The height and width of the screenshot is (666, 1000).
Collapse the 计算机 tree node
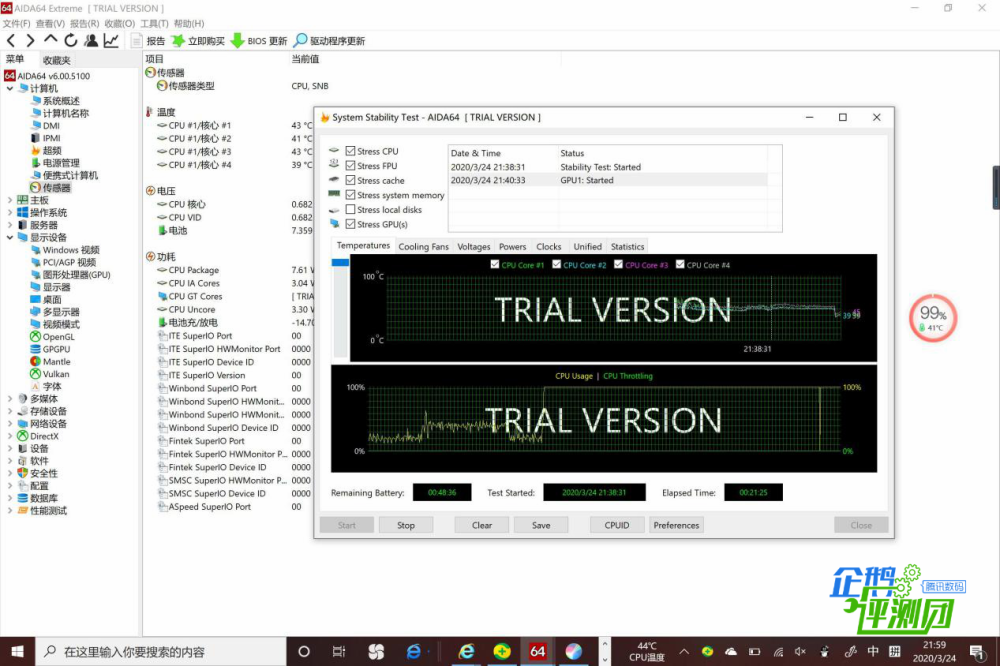[10, 88]
